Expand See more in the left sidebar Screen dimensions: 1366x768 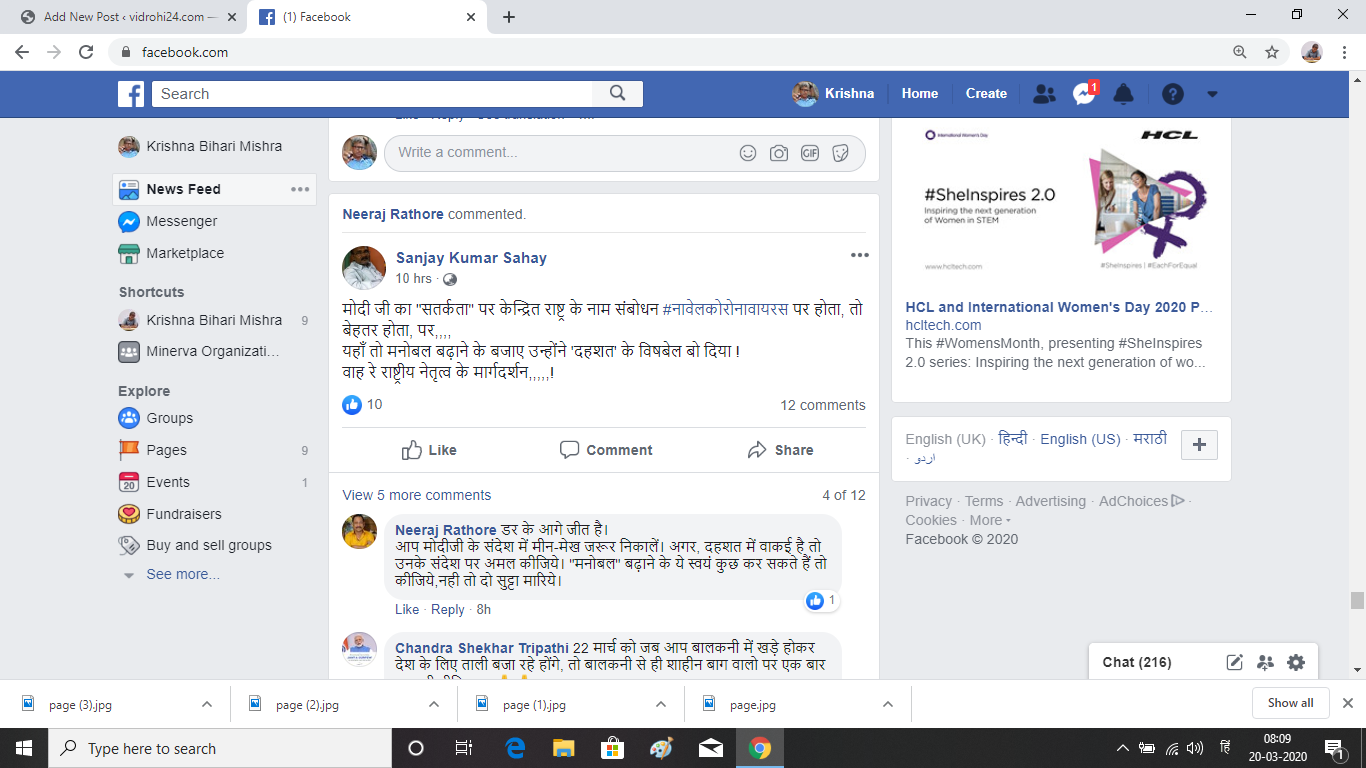click(183, 574)
